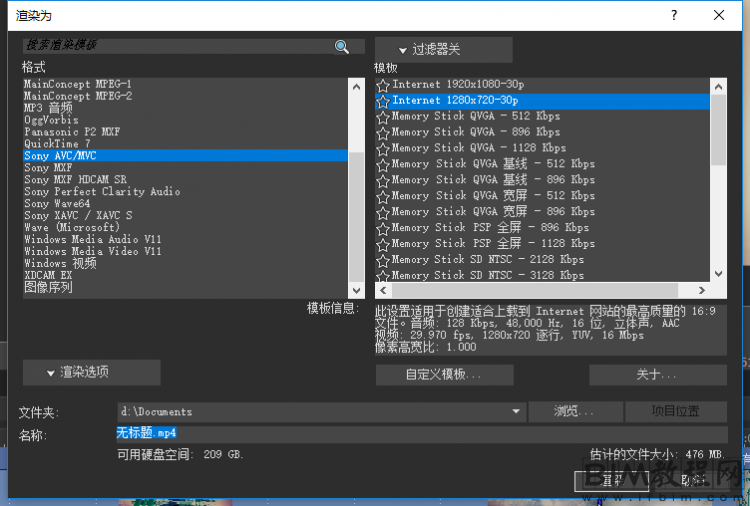Select Sony Wave64 format
The height and width of the screenshot is (506, 750).
pos(186,204)
